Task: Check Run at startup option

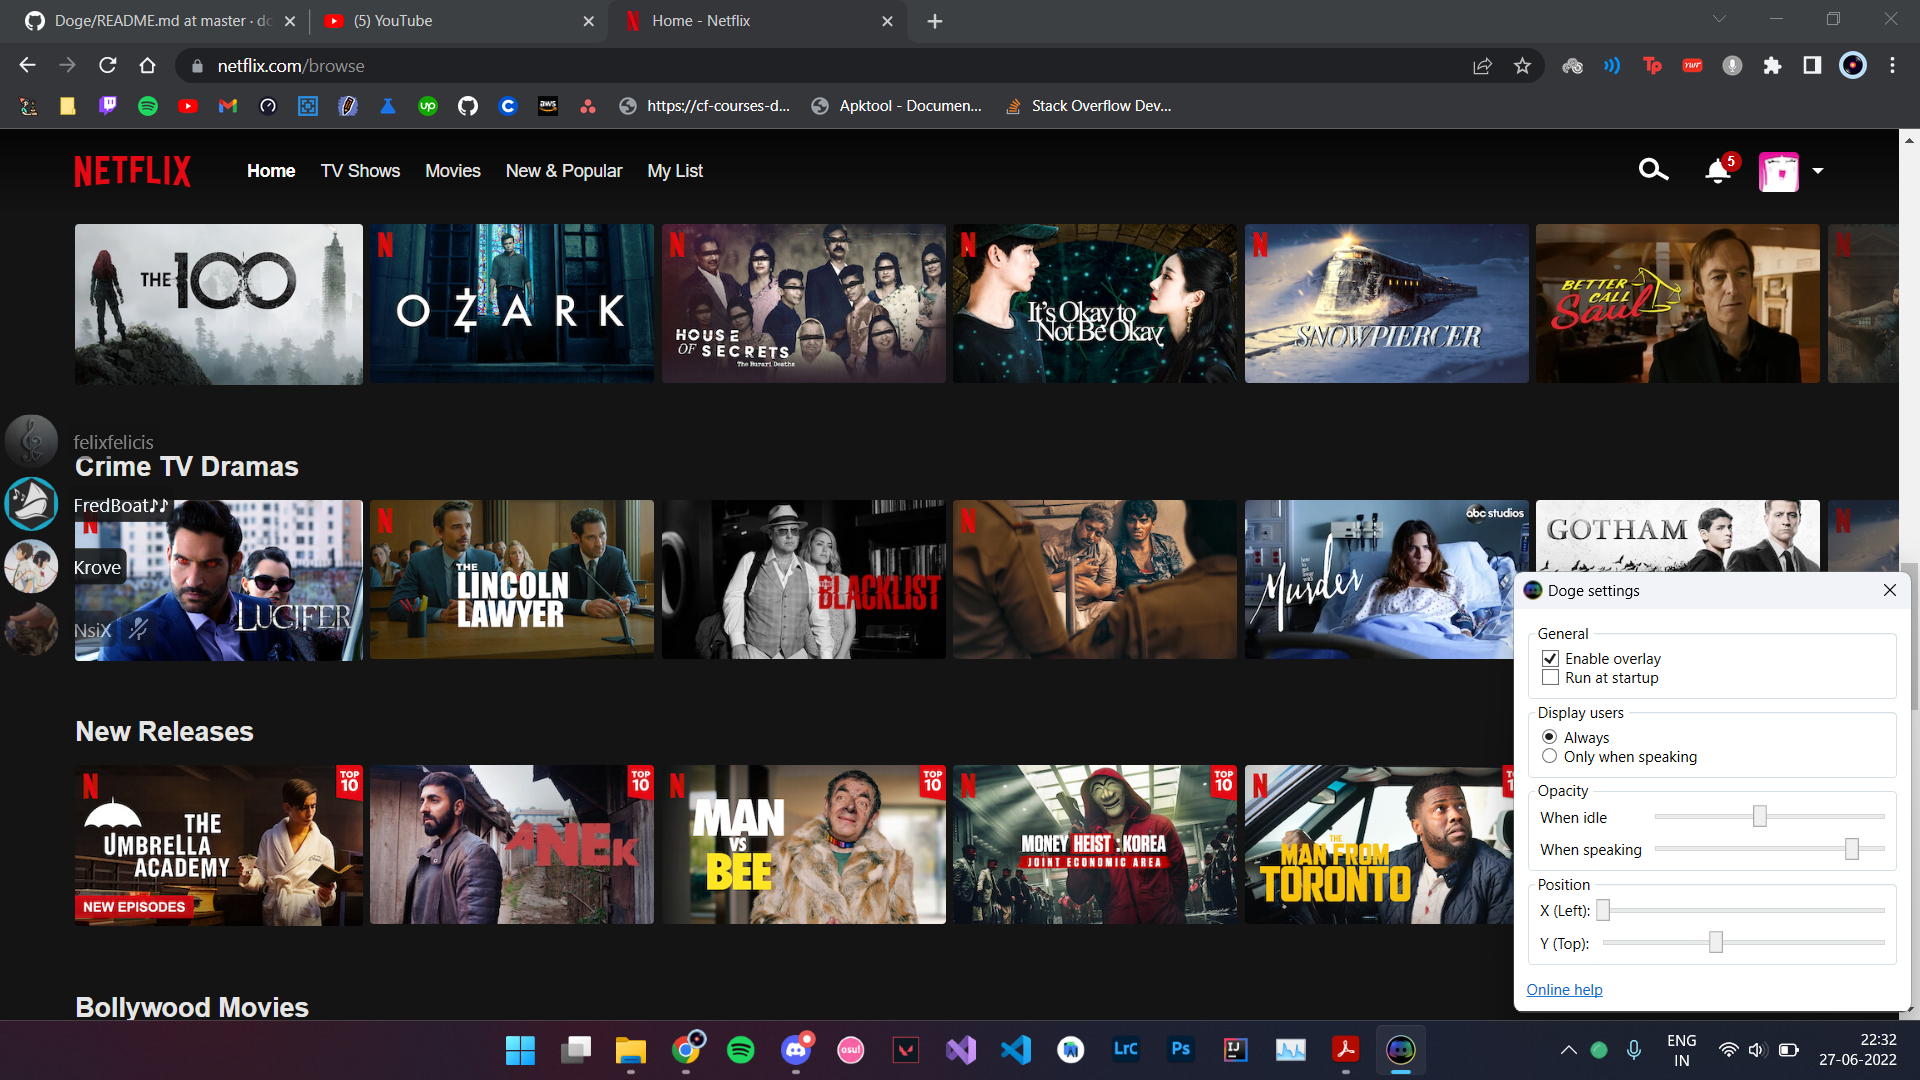Action: click(x=1550, y=678)
